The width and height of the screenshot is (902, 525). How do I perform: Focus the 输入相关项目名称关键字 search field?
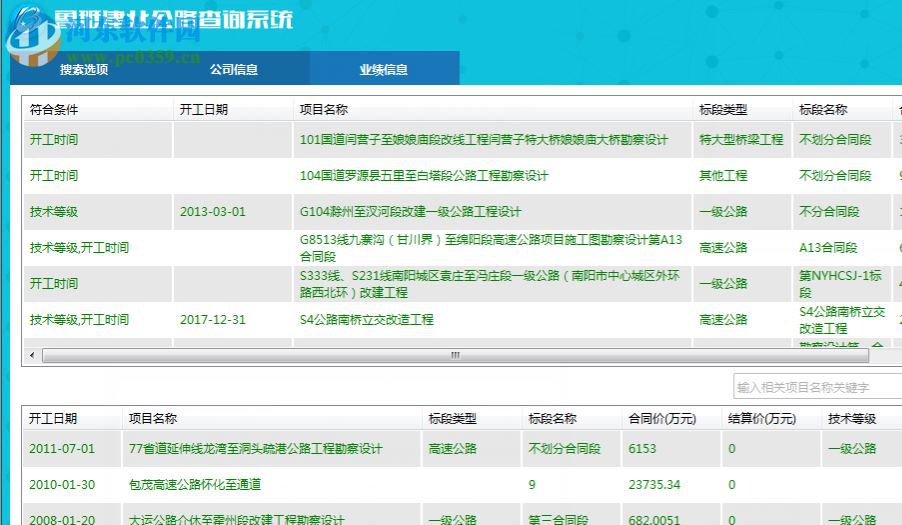tap(817, 386)
